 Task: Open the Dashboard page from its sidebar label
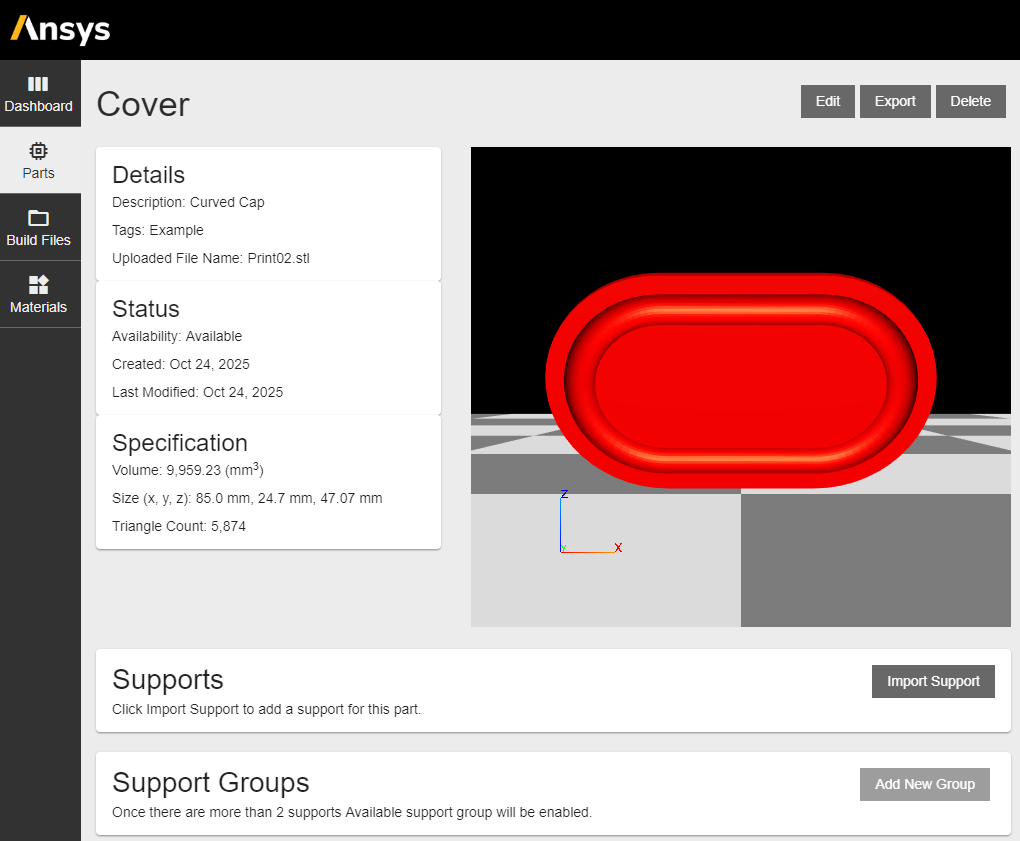tap(38, 106)
